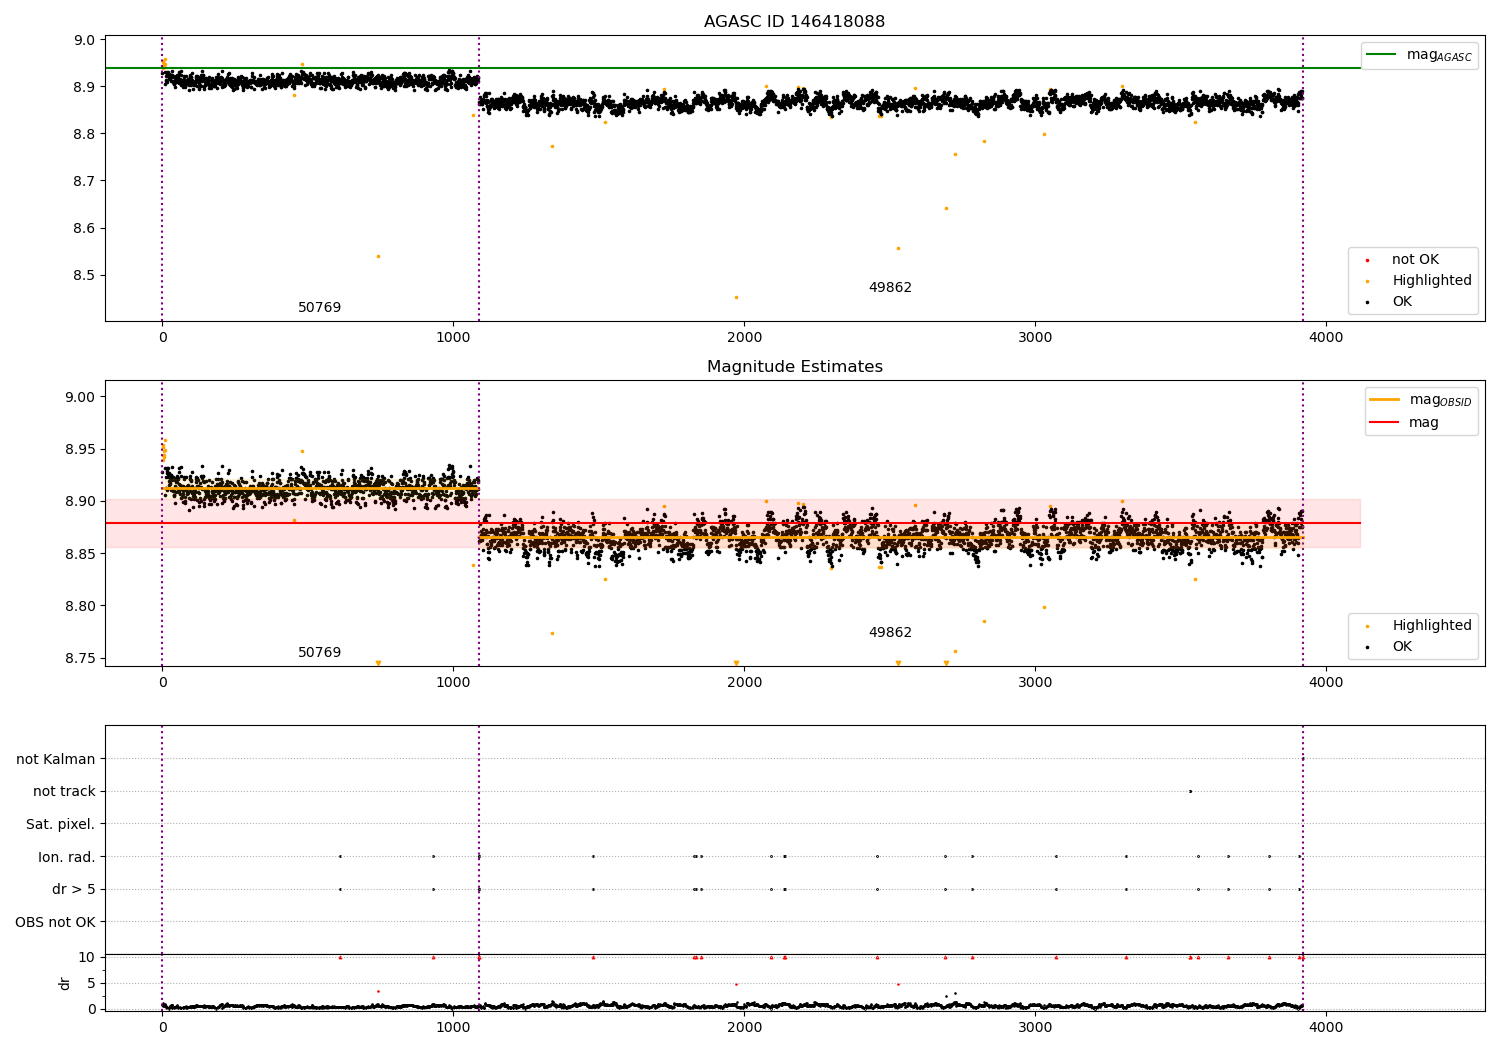Viewport: 1500px width, 1050px height.
Task: Click the 8.85 tick on Magnitude Estimates plot
Action: coord(81,555)
